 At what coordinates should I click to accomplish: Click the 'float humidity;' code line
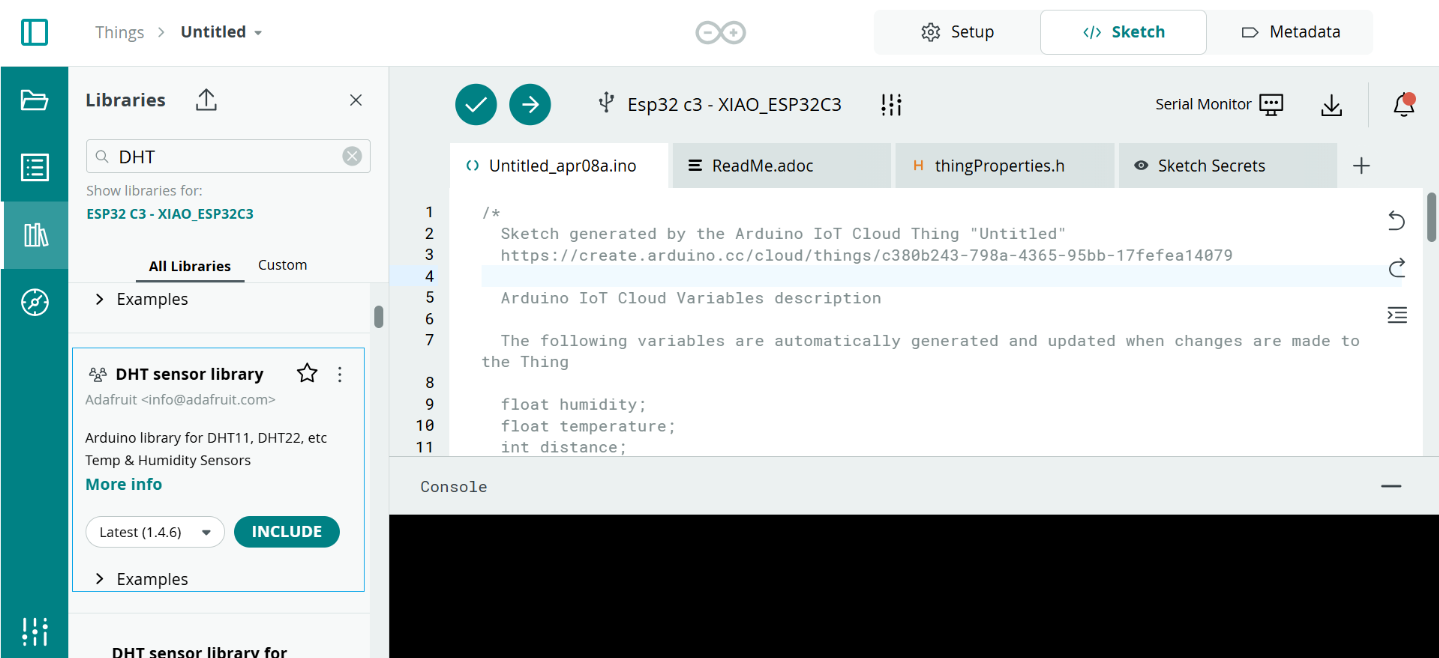574,404
